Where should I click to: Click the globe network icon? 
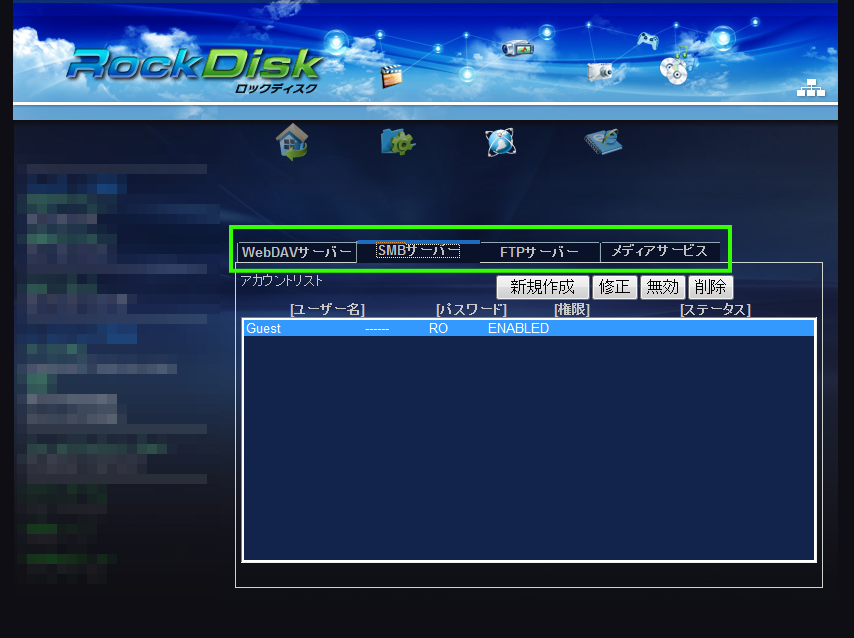coord(500,142)
